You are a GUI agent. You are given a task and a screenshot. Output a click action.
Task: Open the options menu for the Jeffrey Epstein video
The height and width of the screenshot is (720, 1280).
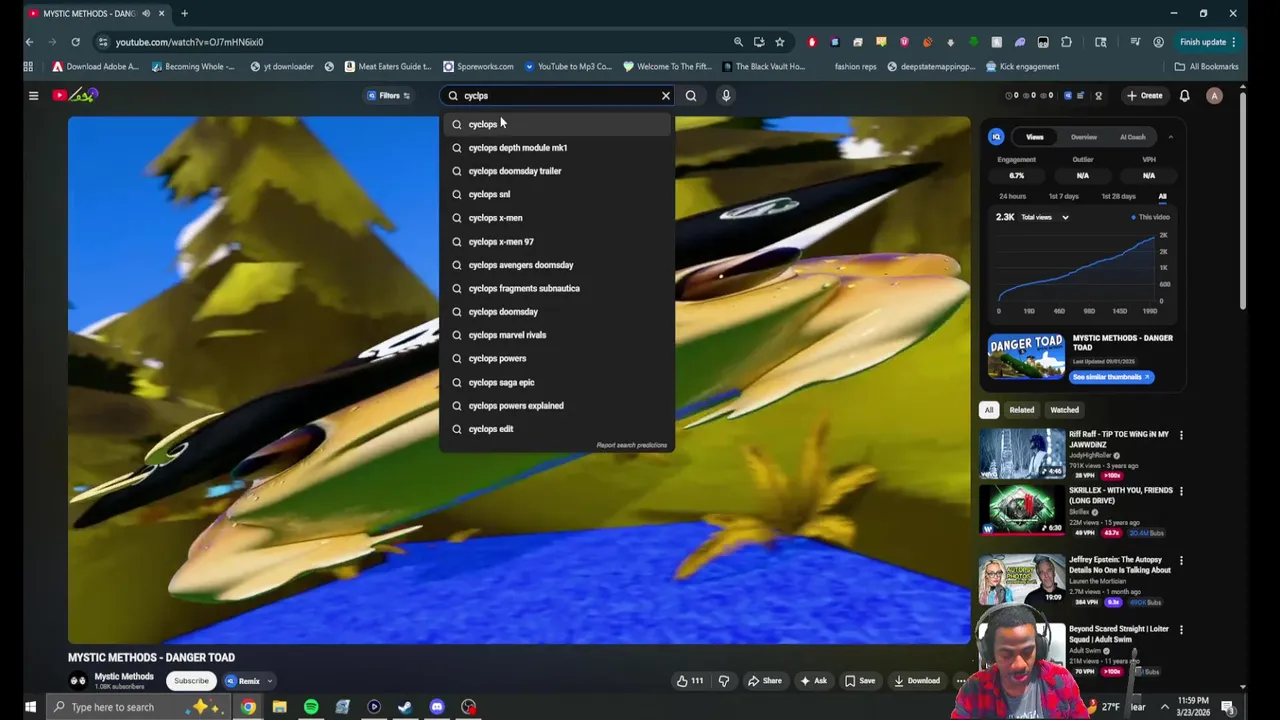[1181, 561]
